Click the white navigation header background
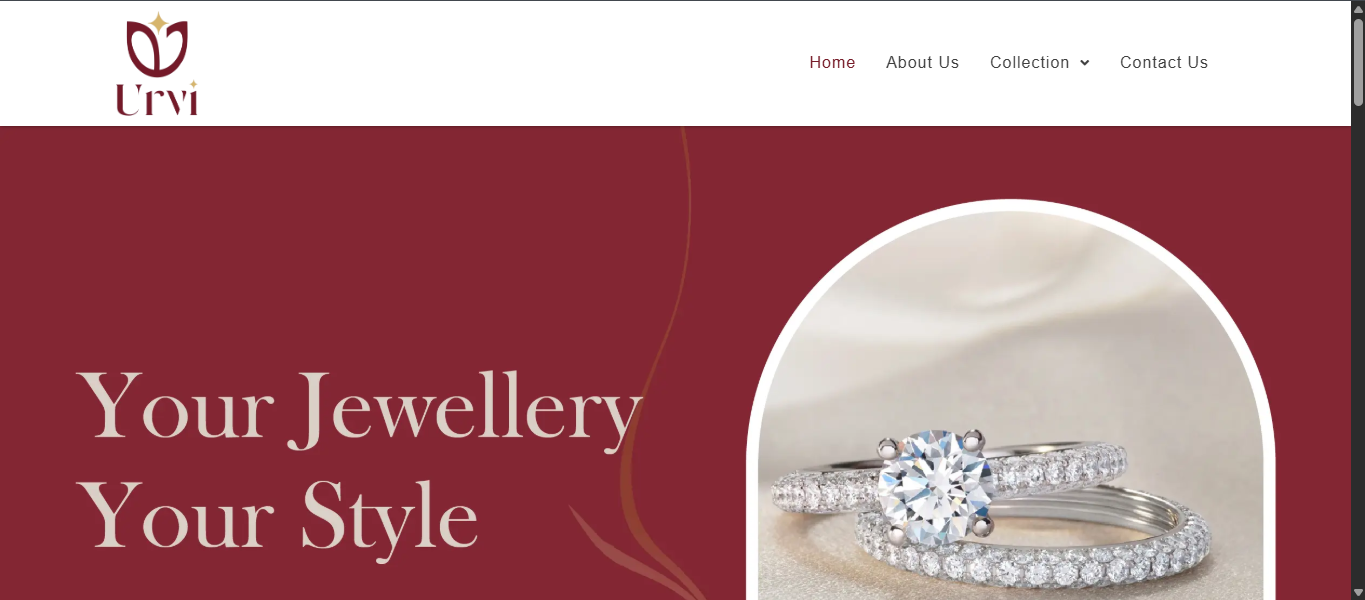Image resolution: width=1365 pixels, height=600 pixels. point(500,62)
